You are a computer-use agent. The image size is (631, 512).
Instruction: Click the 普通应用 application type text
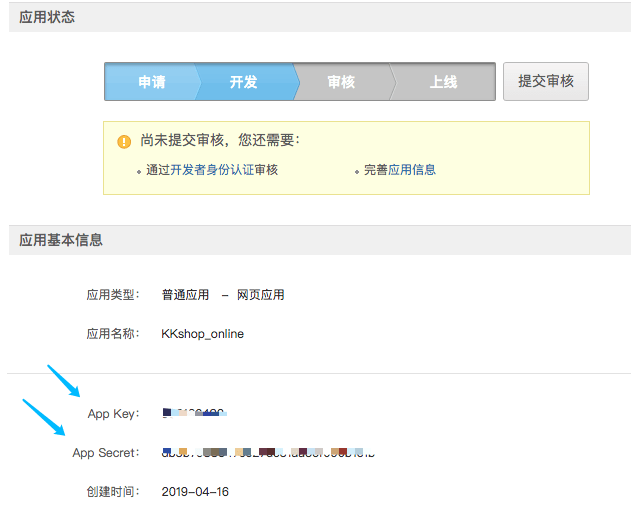click(x=185, y=295)
